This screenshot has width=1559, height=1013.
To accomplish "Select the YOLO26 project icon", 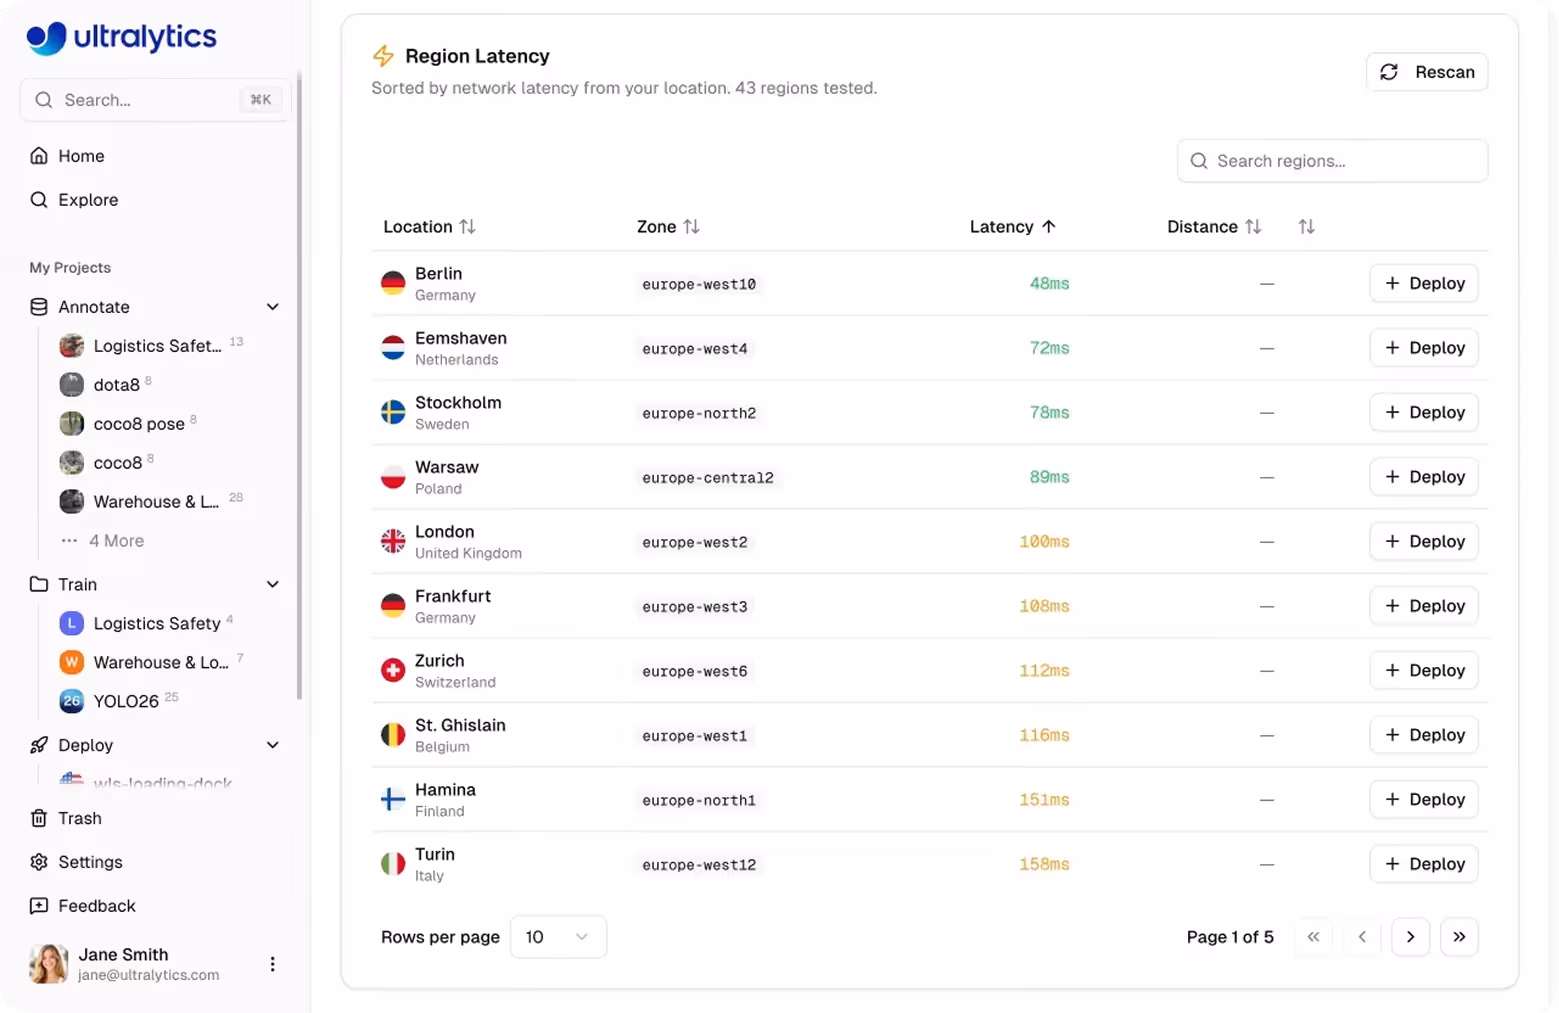I will (71, 701).
